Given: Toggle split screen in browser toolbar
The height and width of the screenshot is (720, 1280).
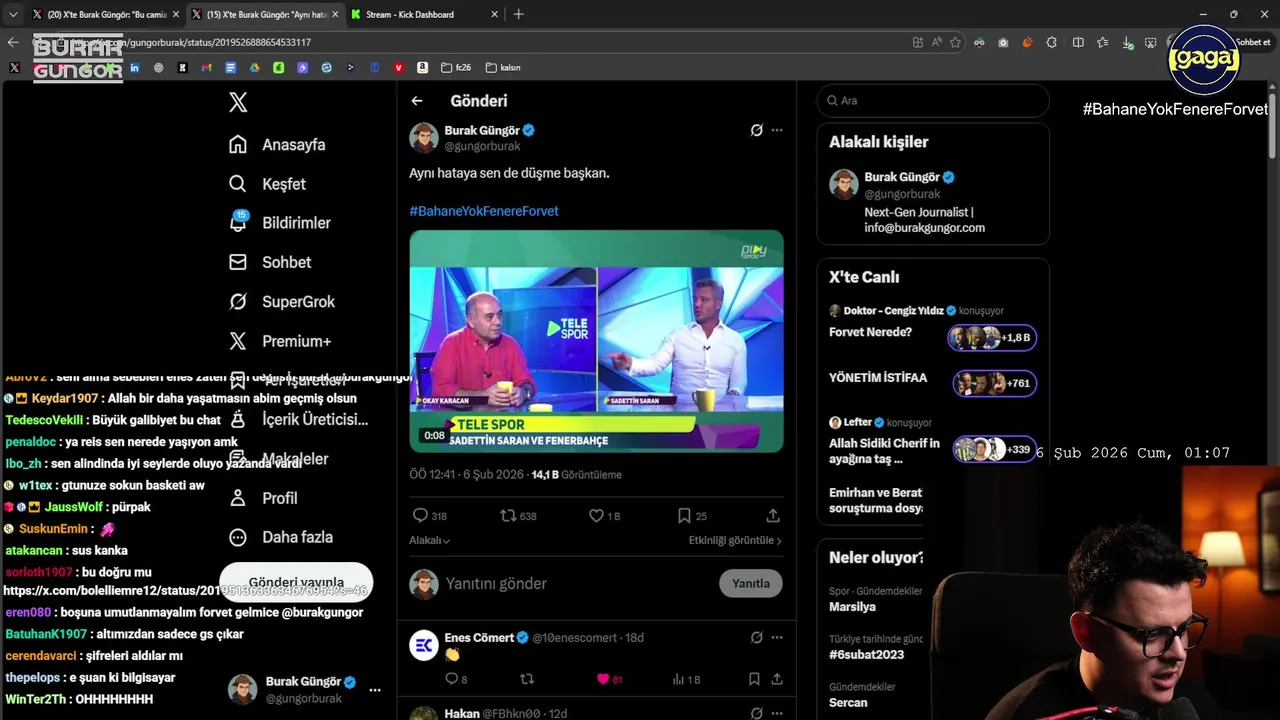Looking at the screenshot, I should pos(1078,42).
